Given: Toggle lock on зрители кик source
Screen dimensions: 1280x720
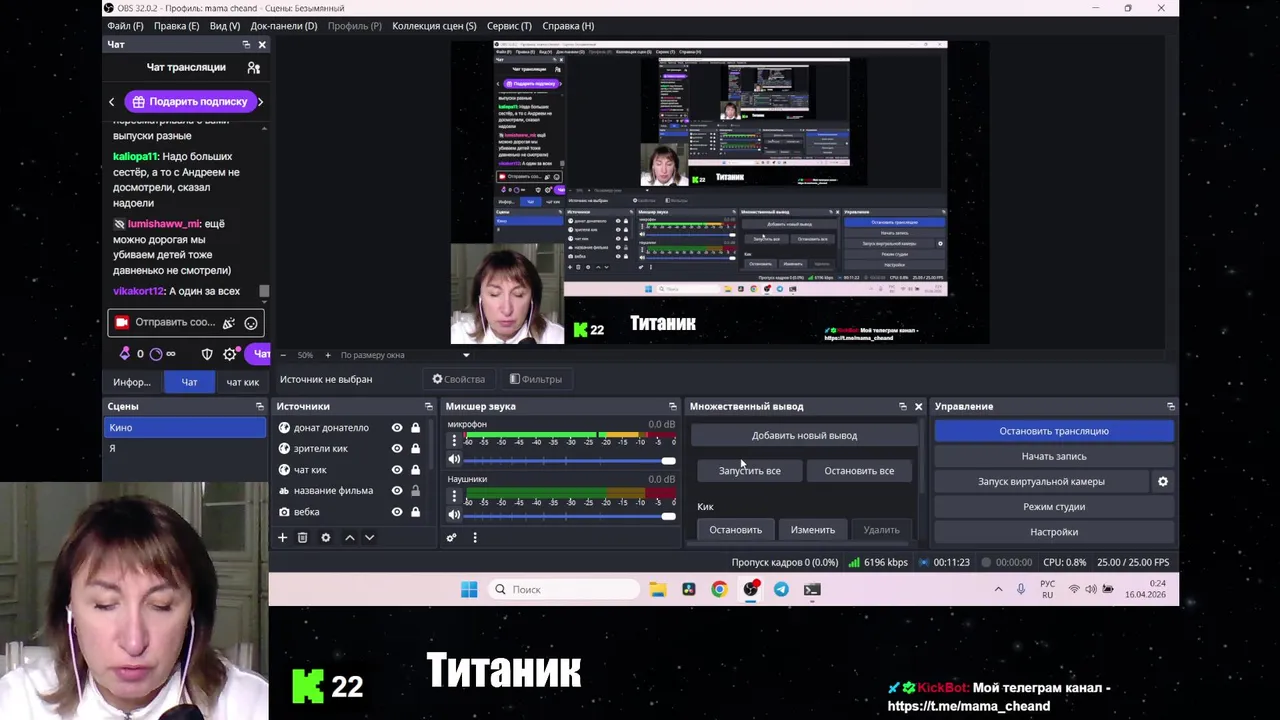Looking at the screenshot, I should (x=415, y=449).
